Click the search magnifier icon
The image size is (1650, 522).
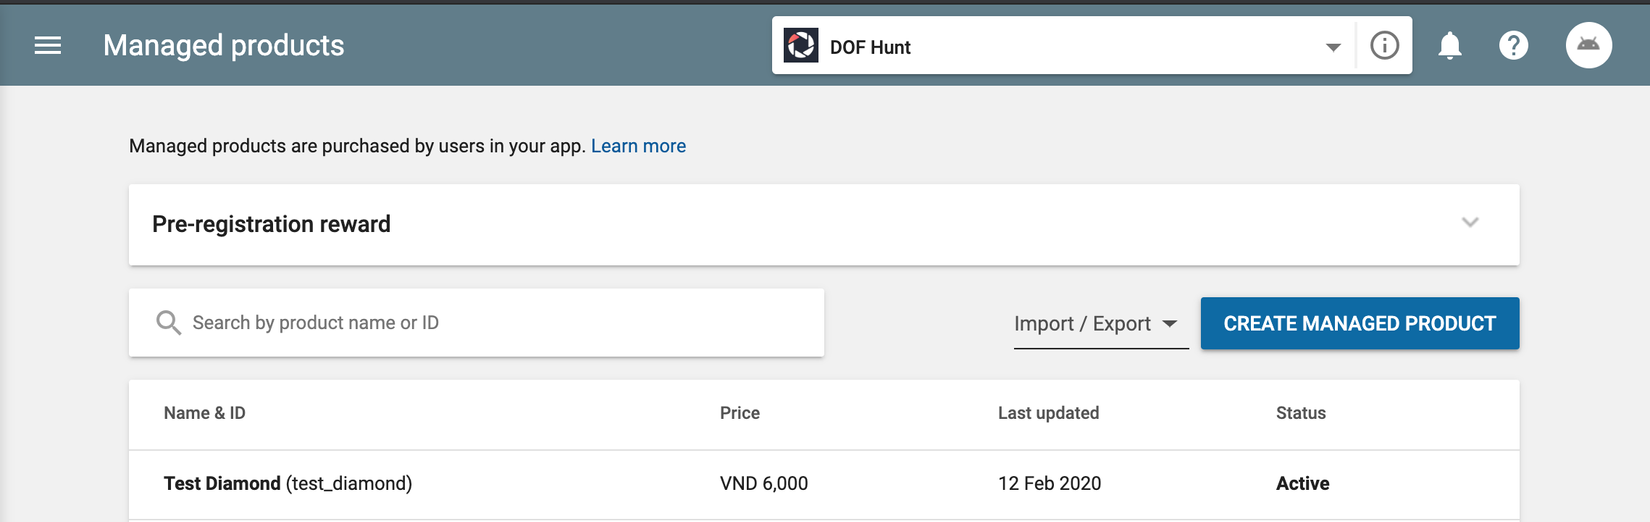pos(168,323)
